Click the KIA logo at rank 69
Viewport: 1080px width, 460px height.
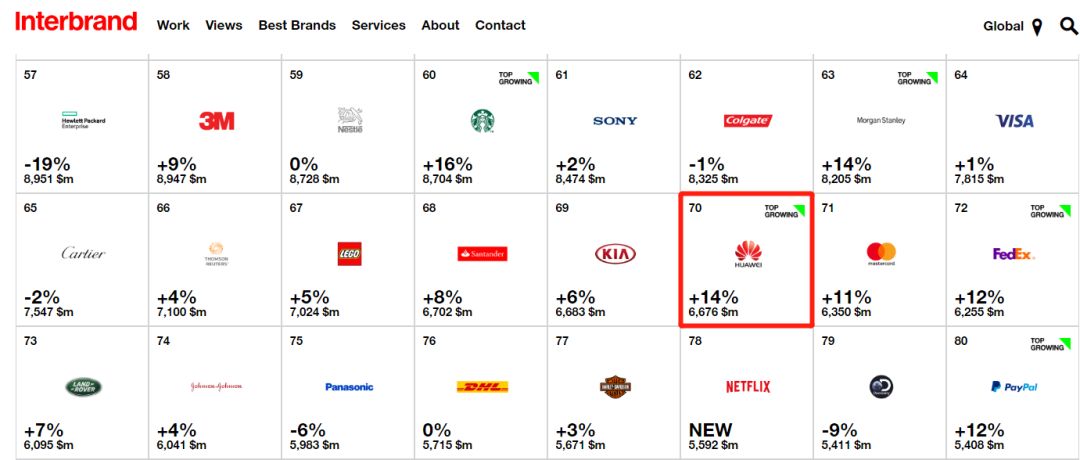615,254
